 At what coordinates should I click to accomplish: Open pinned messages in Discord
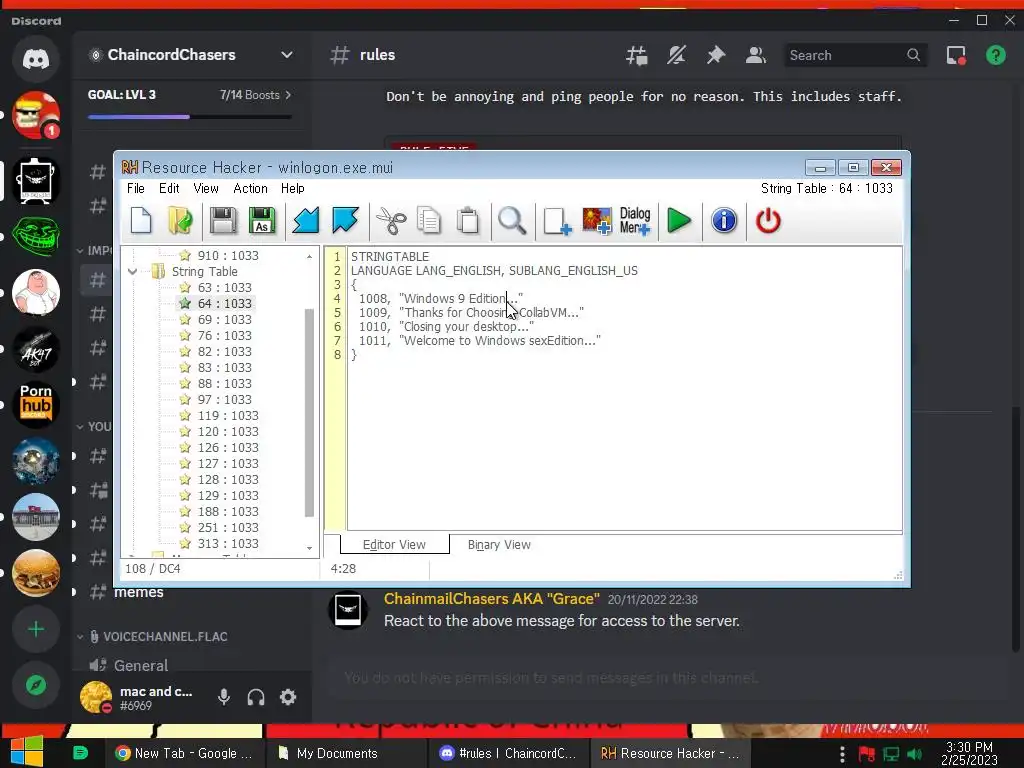pyautogui.click(x=716, y=56)
